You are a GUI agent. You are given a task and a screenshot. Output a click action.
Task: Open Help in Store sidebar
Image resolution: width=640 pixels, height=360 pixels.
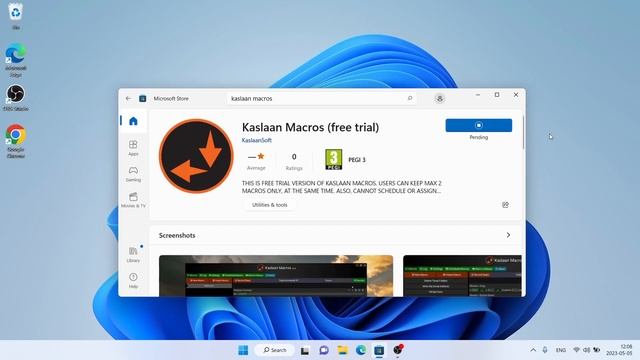pos(133,280)
